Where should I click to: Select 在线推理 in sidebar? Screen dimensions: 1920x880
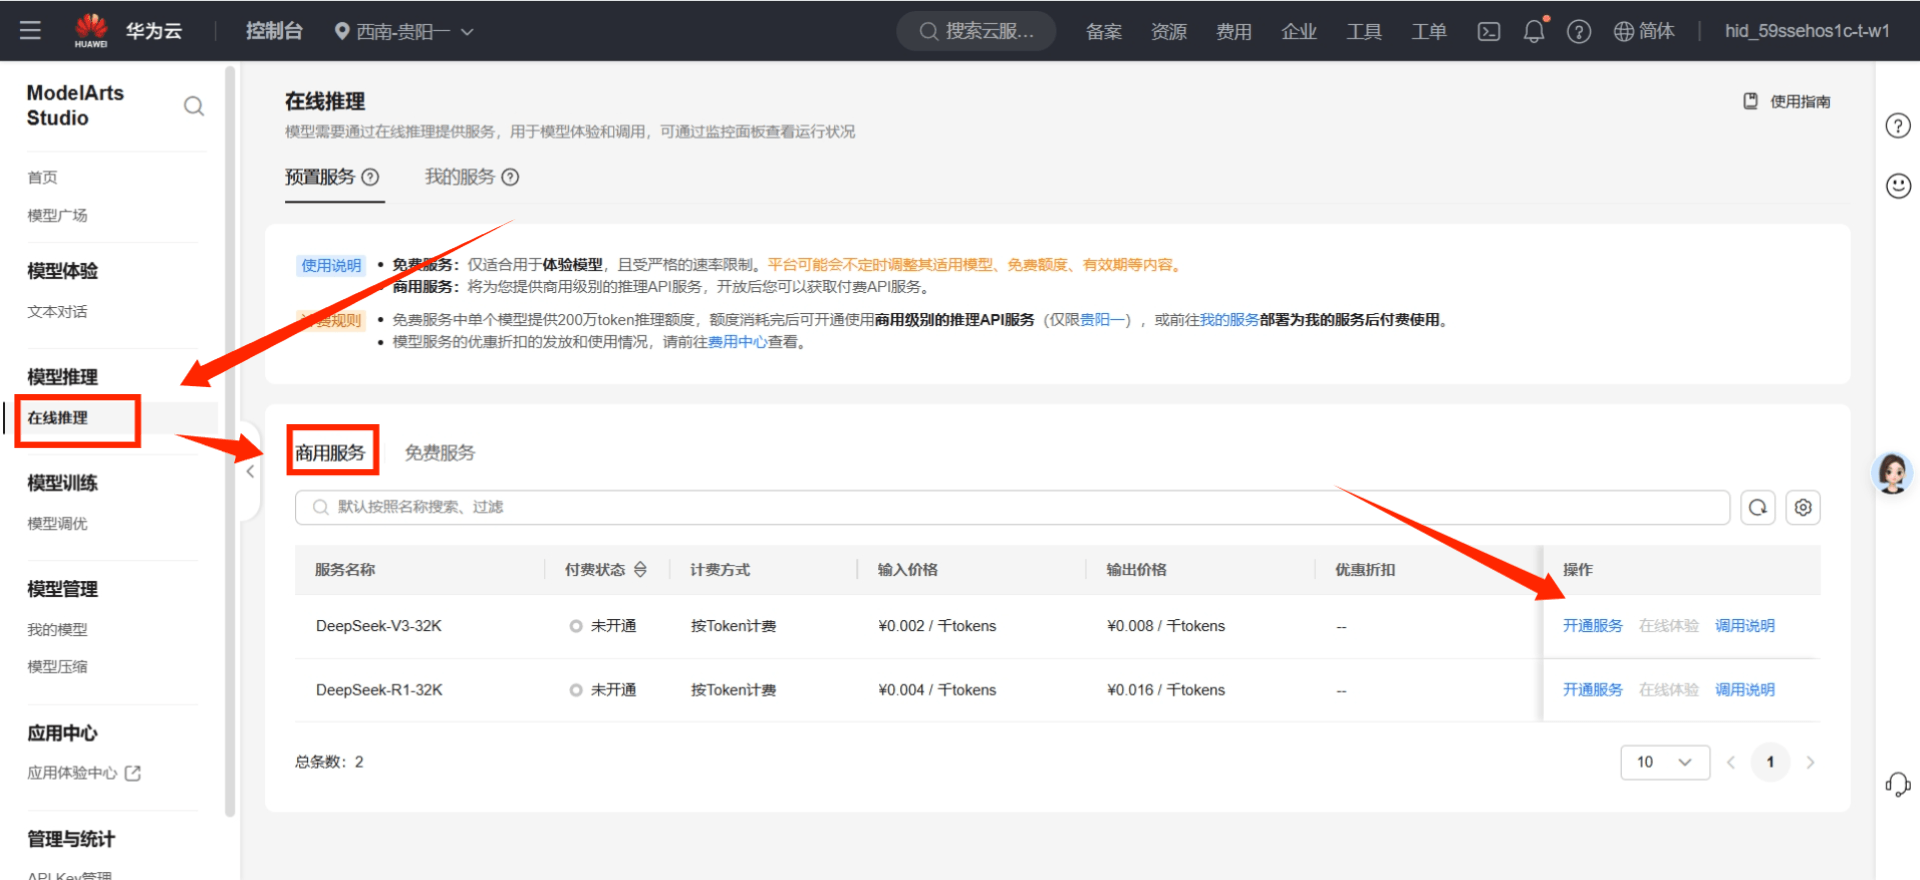pos(57,418)
